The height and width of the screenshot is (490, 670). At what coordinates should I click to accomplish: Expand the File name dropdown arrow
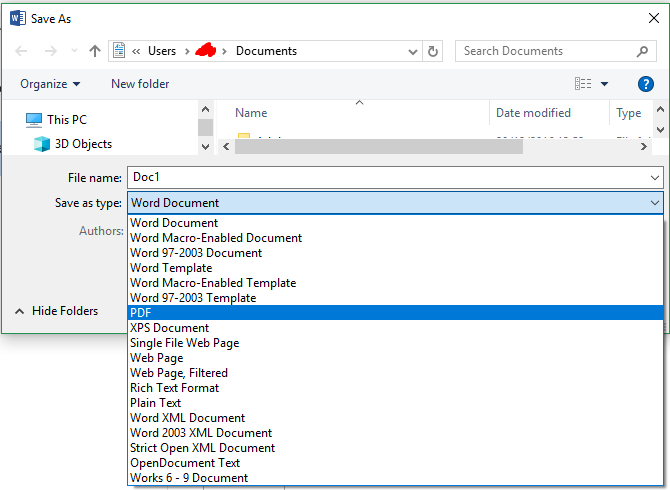[x=655, y=178]
